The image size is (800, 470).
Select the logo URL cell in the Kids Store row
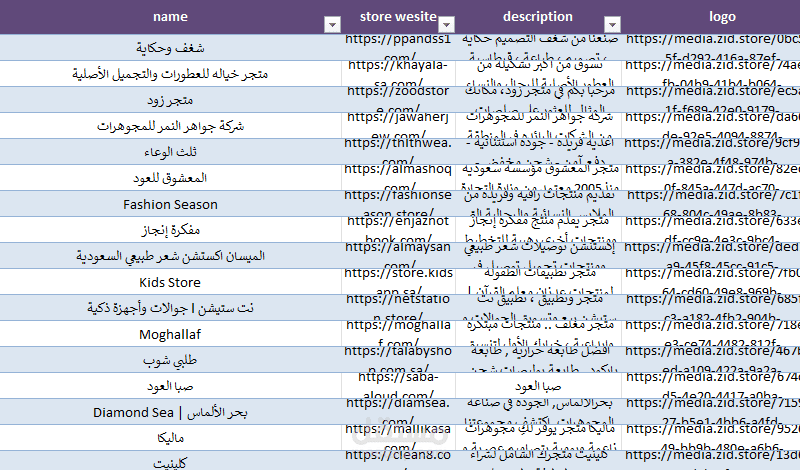pos(711,282)
